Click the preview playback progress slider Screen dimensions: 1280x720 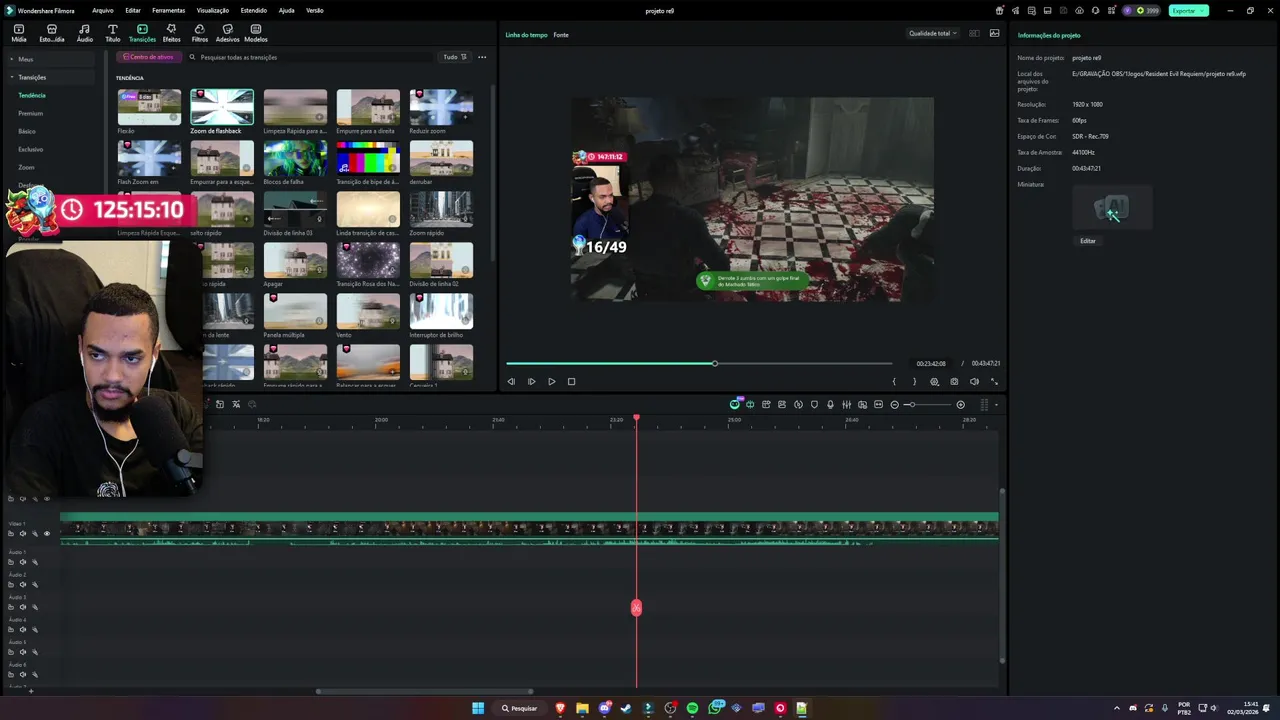(x=699, y=363)
